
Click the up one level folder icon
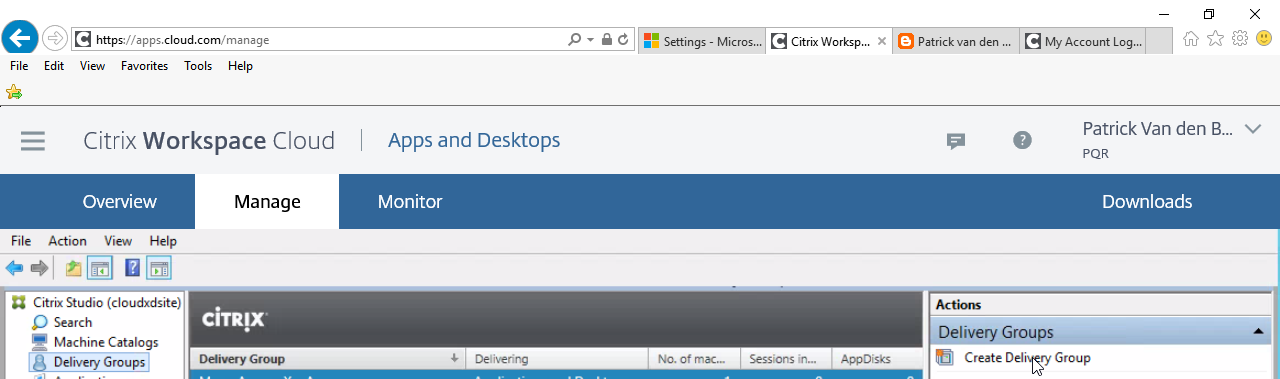(x=73, y=268)
